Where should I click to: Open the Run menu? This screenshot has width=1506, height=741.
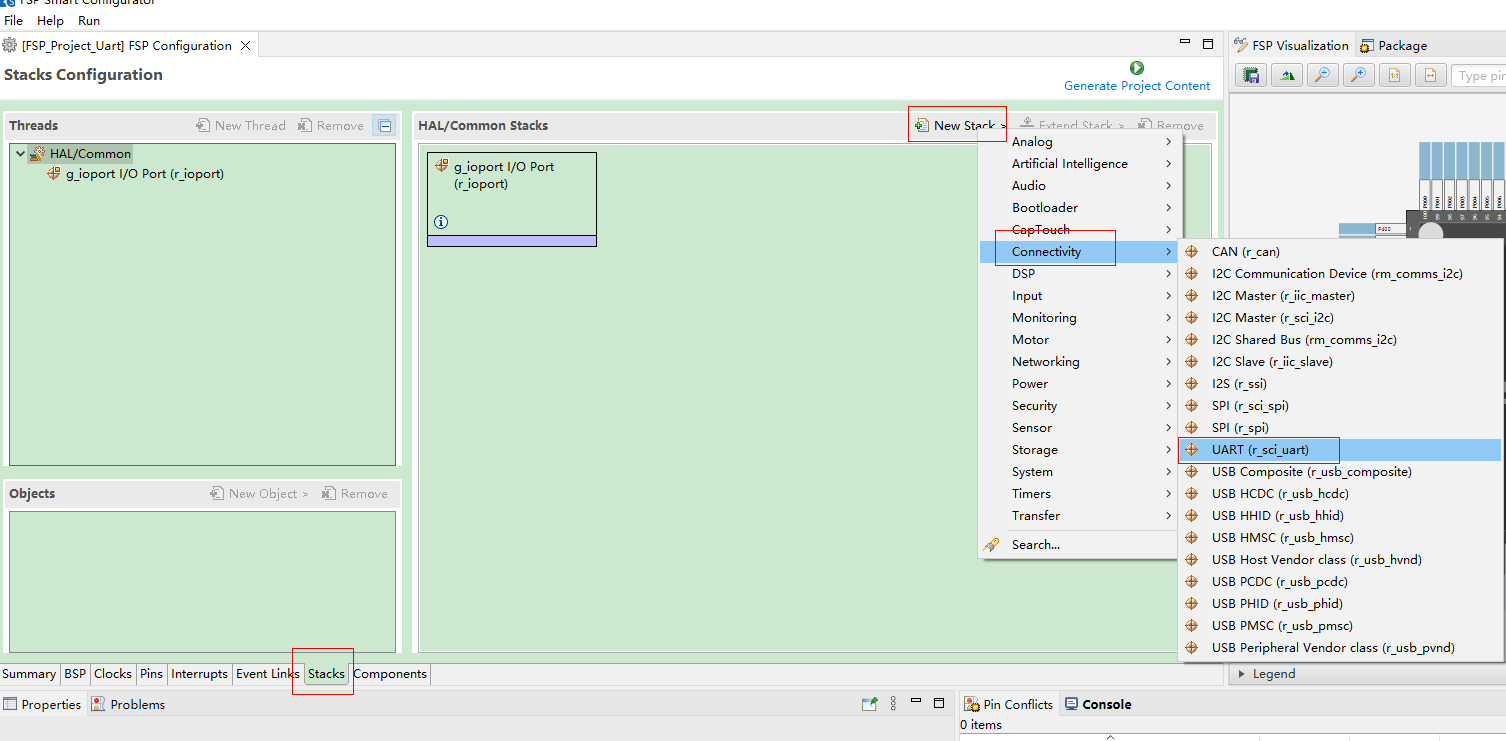89,20
